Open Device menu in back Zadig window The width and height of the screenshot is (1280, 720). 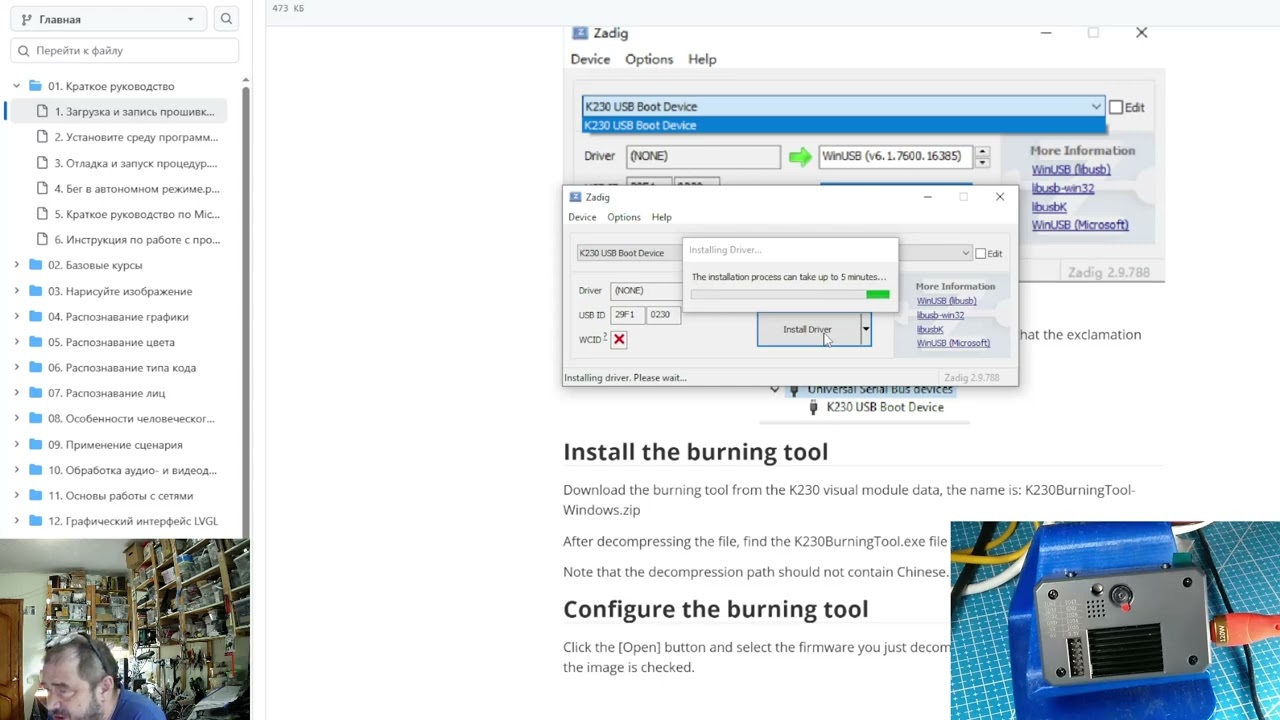point(590,59)
